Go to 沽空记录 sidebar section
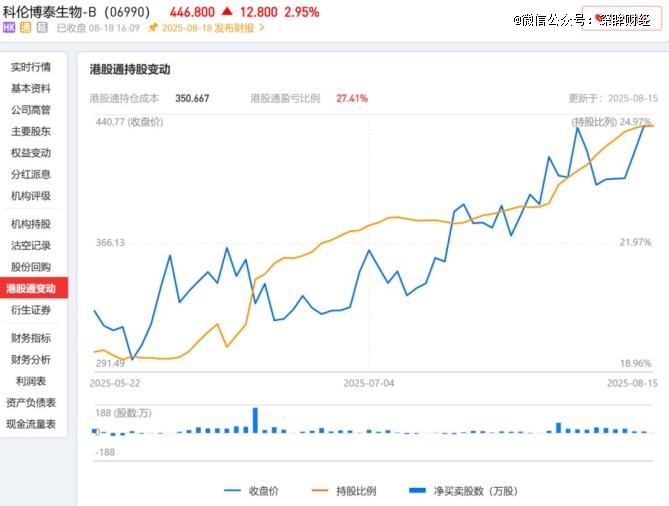 pyautogui.click(x=31, y=245)
